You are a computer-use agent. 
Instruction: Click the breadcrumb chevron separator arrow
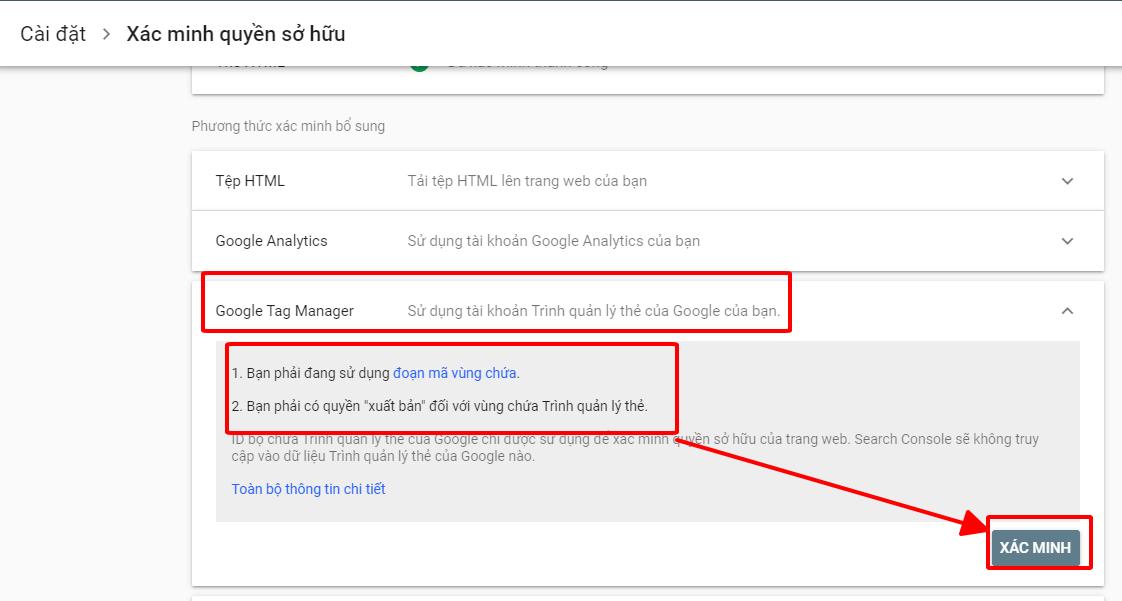tap(106, 34)
